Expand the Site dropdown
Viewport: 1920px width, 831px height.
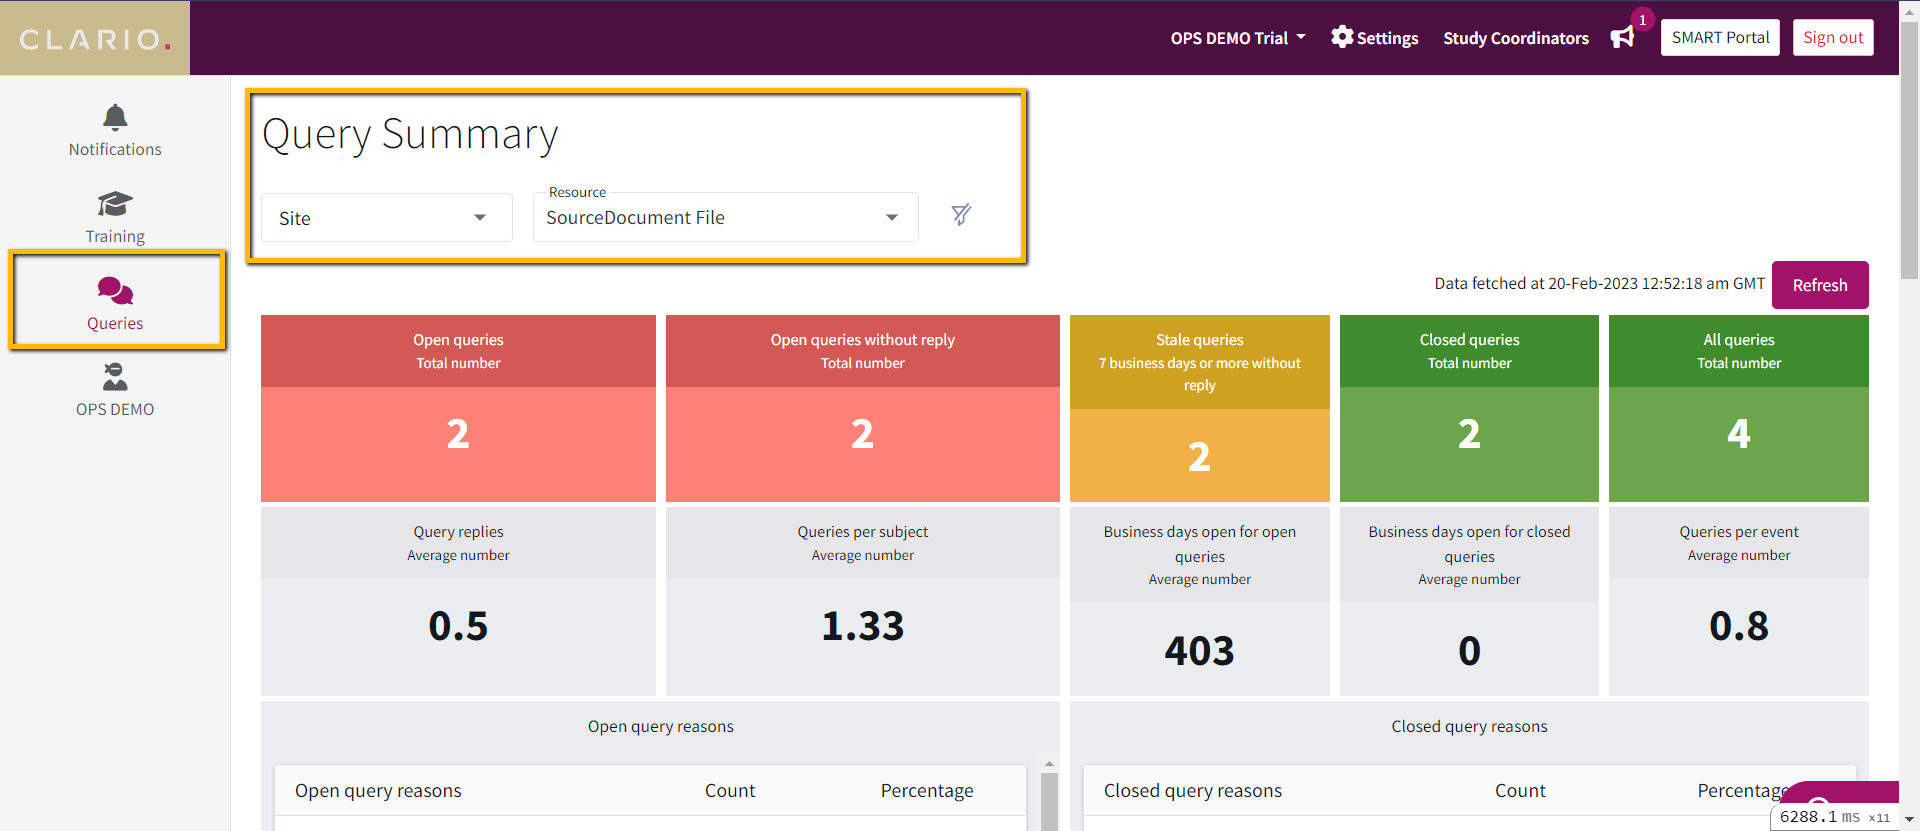click(387, 218)
